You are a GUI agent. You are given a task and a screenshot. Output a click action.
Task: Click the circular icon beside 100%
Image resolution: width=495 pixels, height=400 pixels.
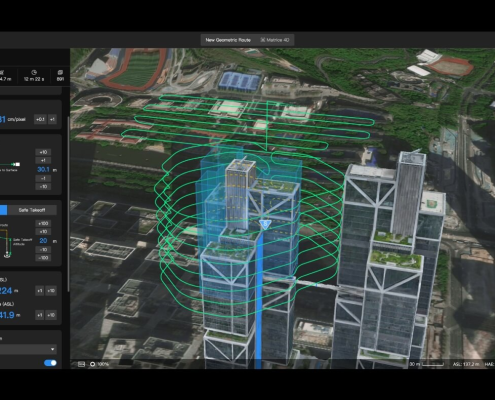tap(92, 364)
